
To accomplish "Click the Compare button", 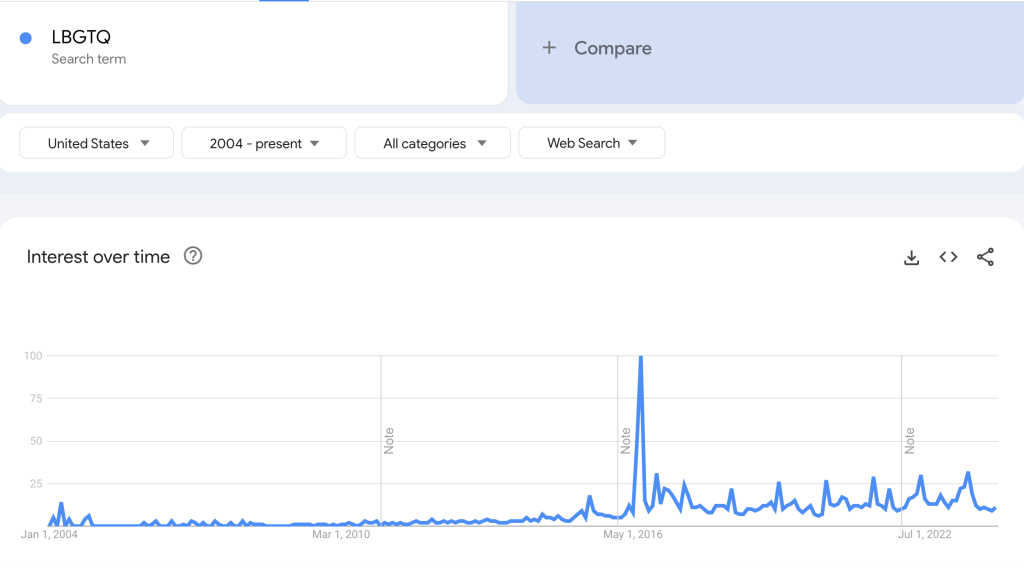I will point(612,48).
